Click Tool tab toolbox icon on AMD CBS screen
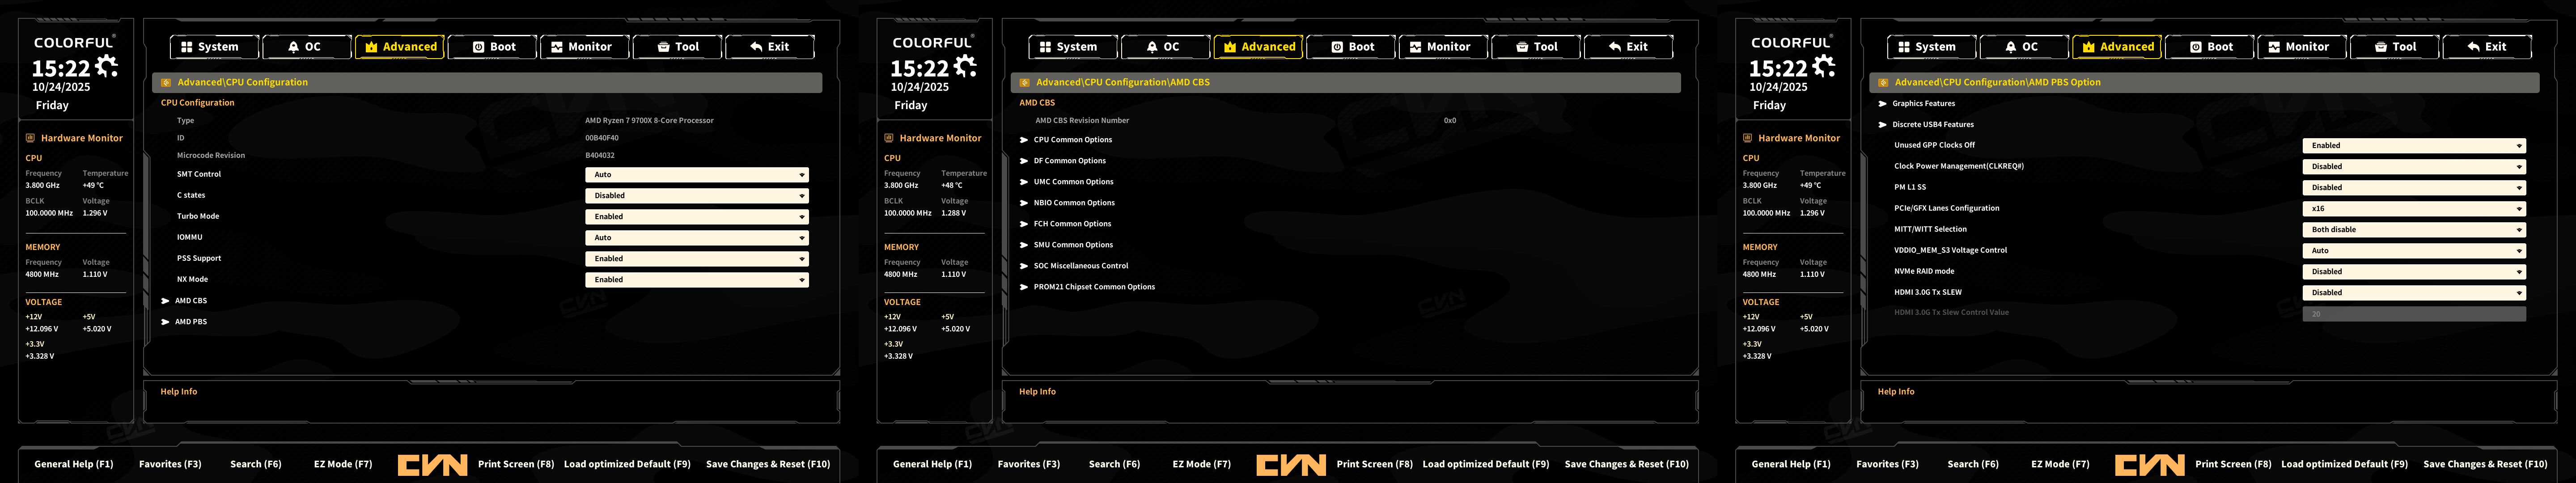Image resolution: width=2576 pixels, height=483 pixels. point(1522,47)
